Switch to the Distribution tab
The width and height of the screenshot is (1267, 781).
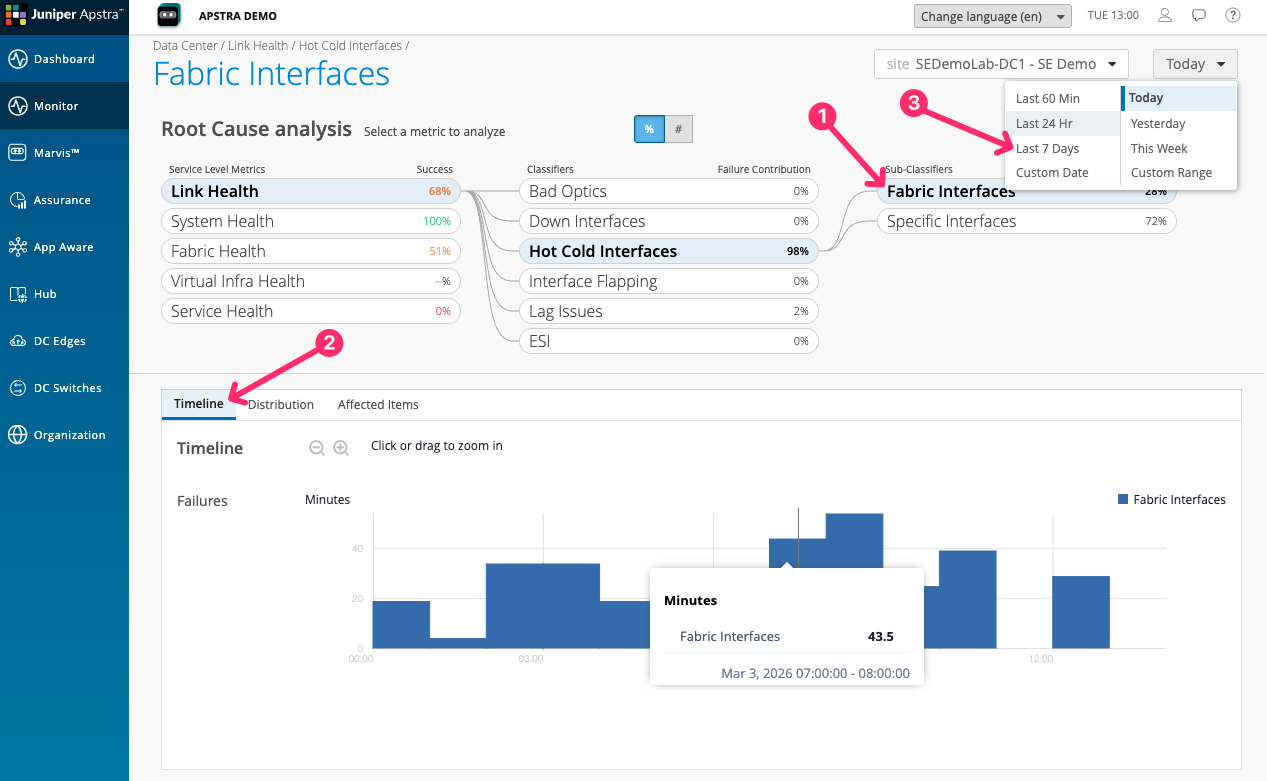280,404
